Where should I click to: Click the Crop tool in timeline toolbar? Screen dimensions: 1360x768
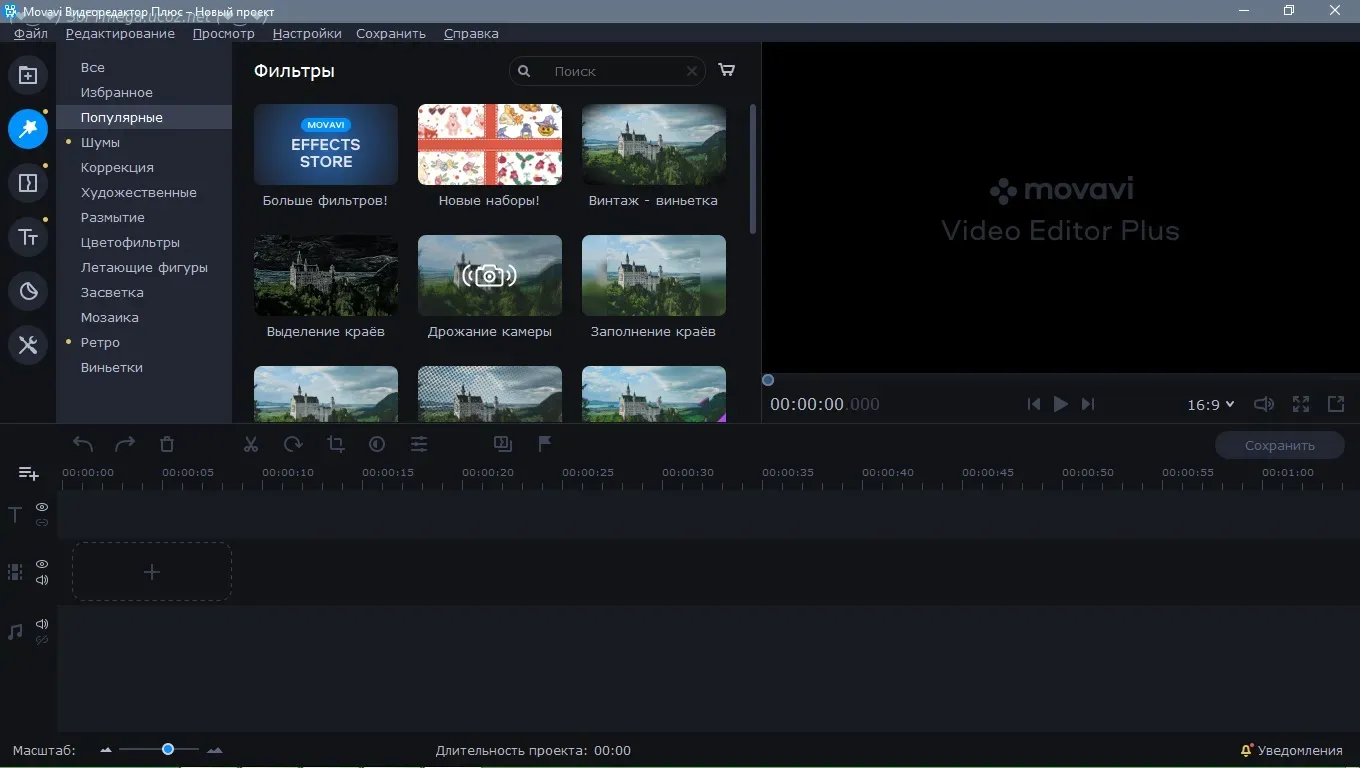[x=335, y=445]
